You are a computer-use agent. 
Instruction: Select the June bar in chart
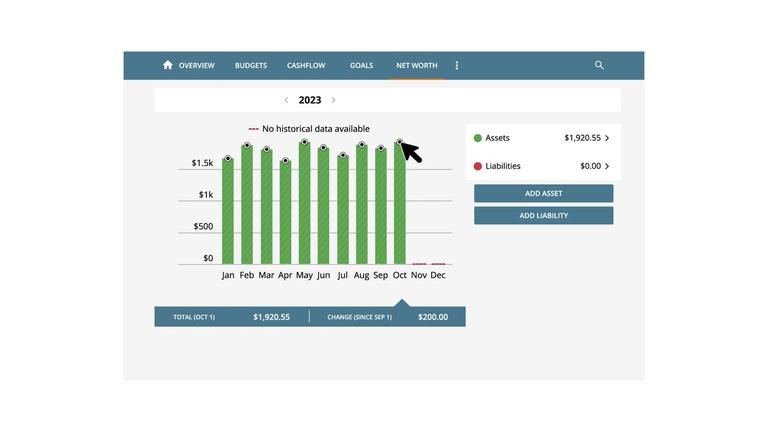pyautogui.click(x=323, y=206)
